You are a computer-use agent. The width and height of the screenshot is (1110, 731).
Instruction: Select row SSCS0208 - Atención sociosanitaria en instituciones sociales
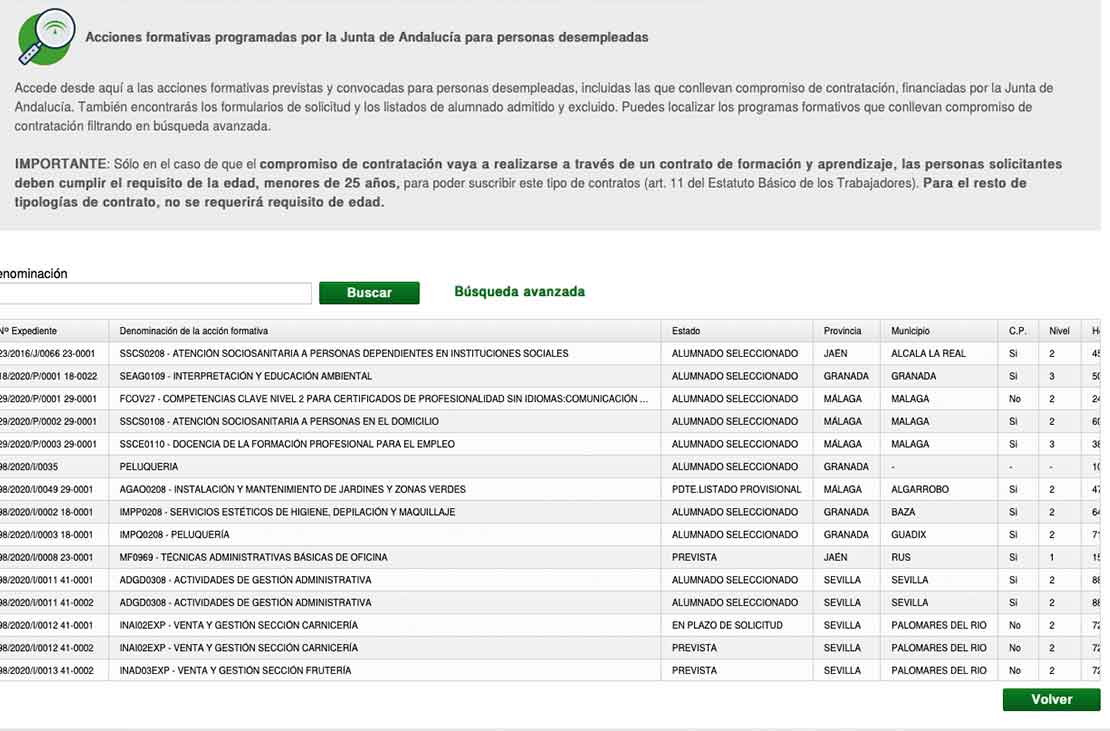click(x=550, y=353)
